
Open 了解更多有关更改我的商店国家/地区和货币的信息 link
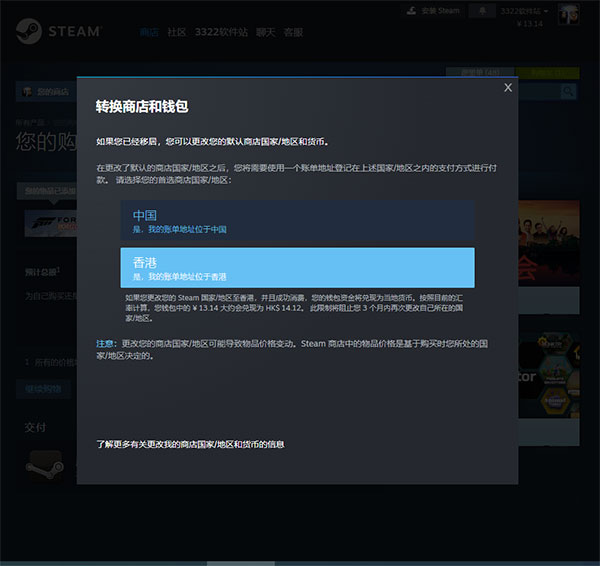[x=190, y=444]
